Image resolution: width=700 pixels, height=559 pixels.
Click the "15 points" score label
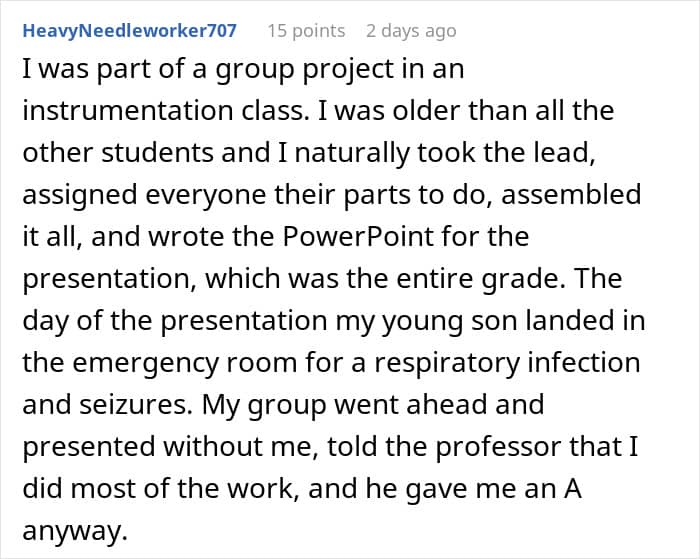click(306, 30)
